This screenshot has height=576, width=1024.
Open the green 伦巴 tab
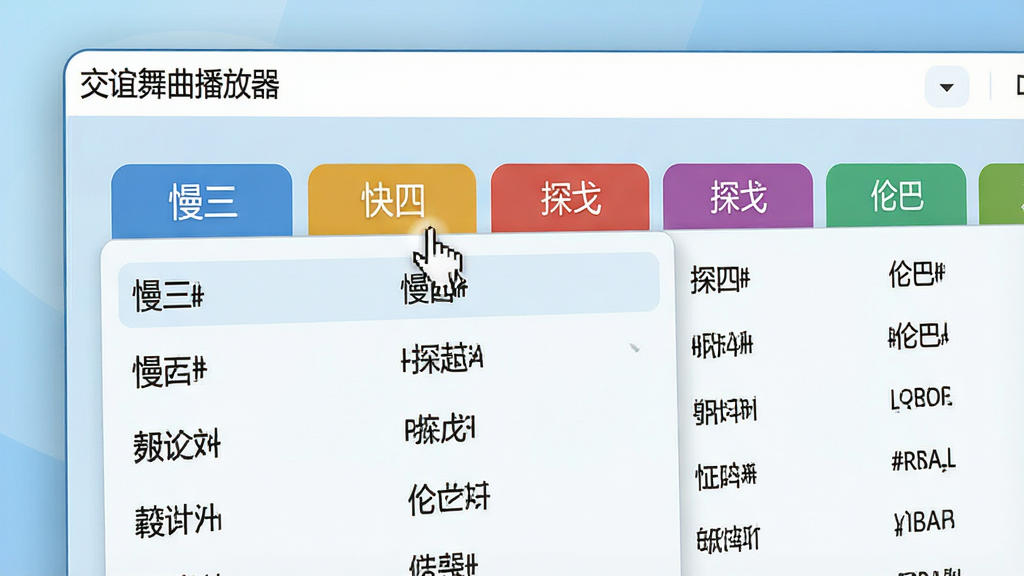[x=896, y=195]
